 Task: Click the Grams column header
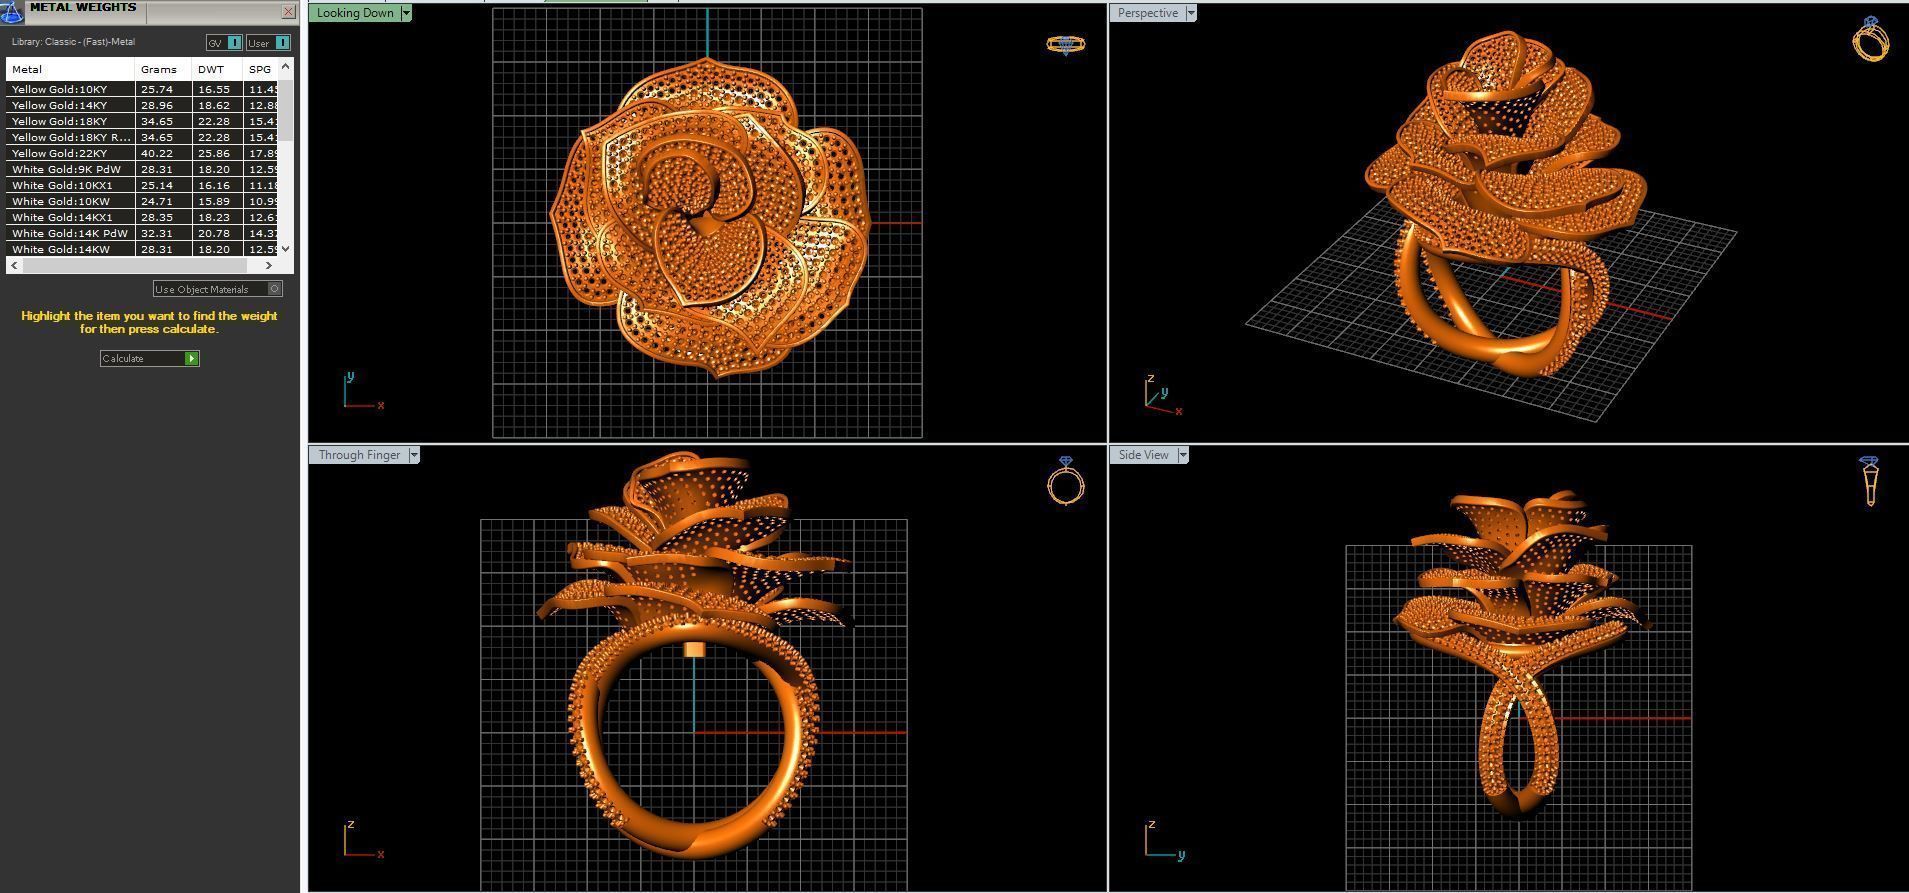163,69
